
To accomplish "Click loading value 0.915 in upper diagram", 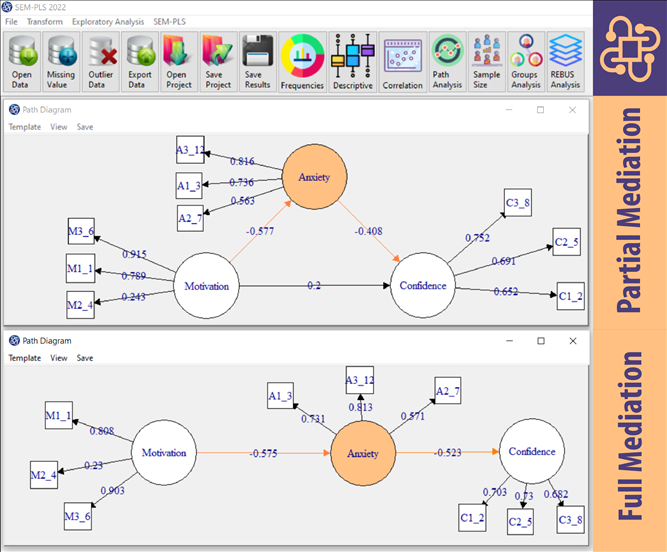I will (134, 254).
